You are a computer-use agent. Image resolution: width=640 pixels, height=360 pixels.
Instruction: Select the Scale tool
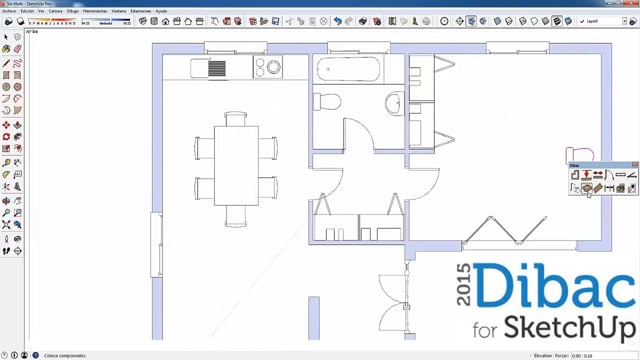(6, 149)
